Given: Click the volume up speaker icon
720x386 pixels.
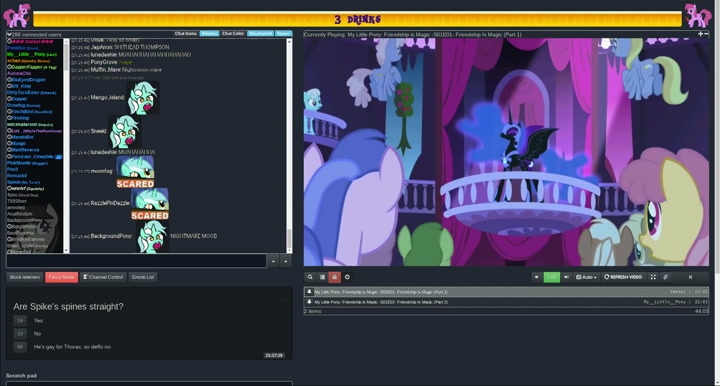Looking at the screenshot, I should [566, 277].
